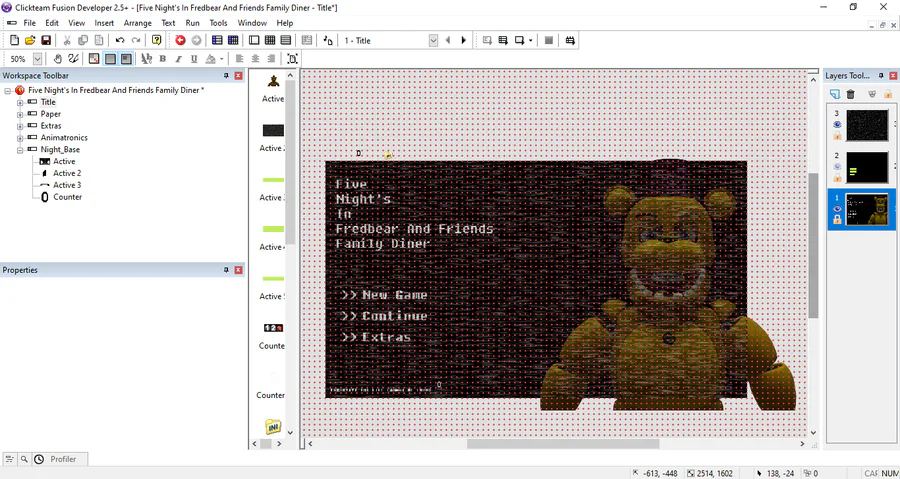Select layer 2 thumbnail

(x=867, y=167)
